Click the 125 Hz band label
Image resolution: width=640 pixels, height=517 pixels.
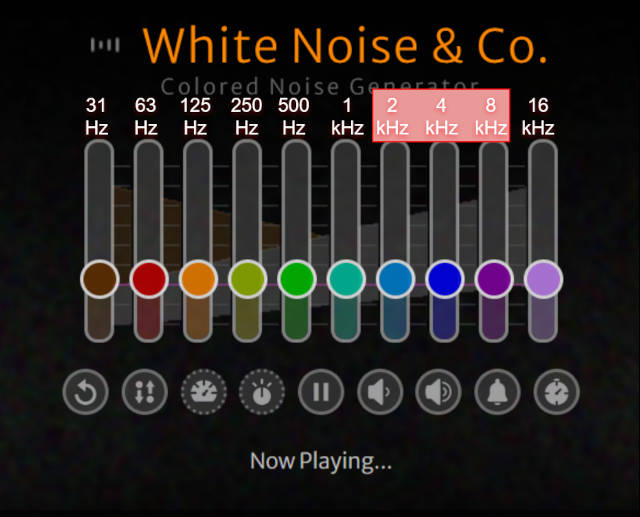196,117
